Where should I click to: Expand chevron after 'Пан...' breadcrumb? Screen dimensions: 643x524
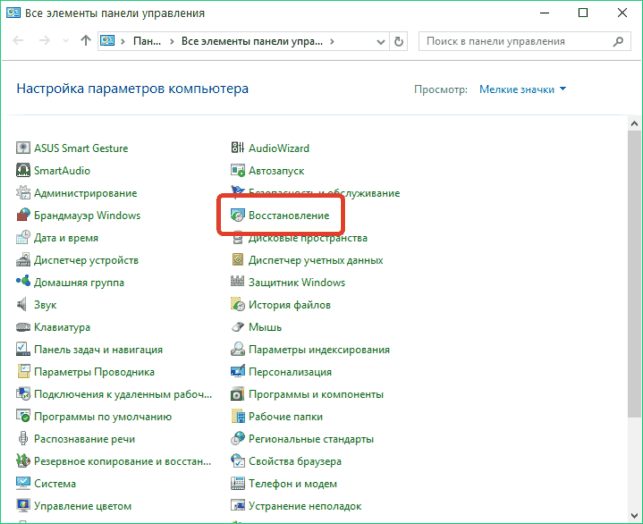click(171, 41)
